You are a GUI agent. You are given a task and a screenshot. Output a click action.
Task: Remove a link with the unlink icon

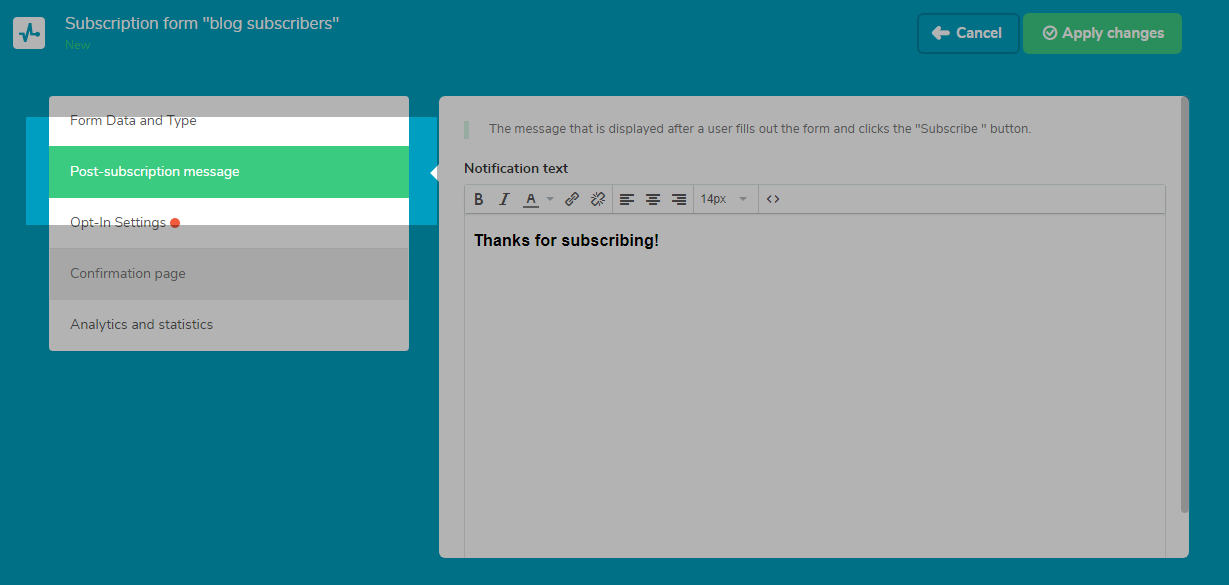coord(597,199)
